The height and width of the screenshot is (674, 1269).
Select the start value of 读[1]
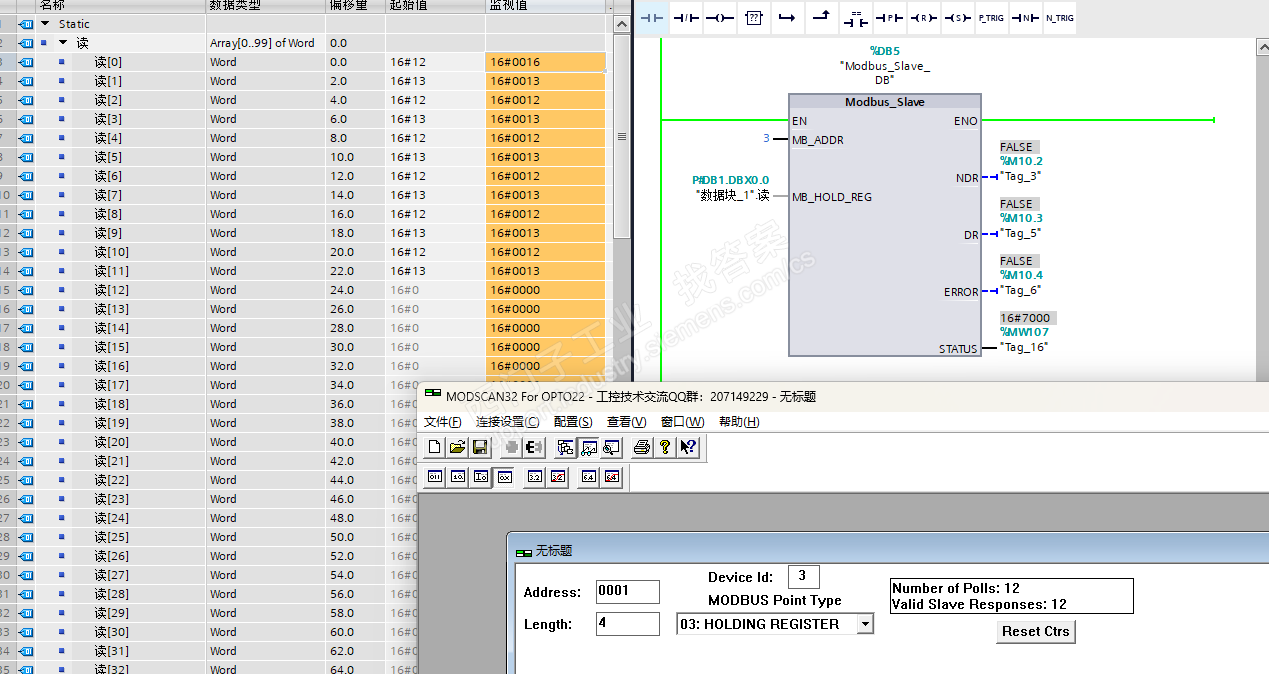point(435,81)
